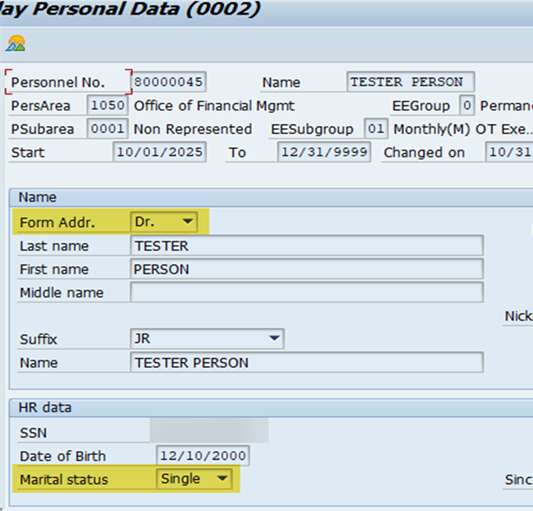The width and height of the screenshot is (533, 511).
Task: Click the EEGroup label
Action: click(421, 106)
